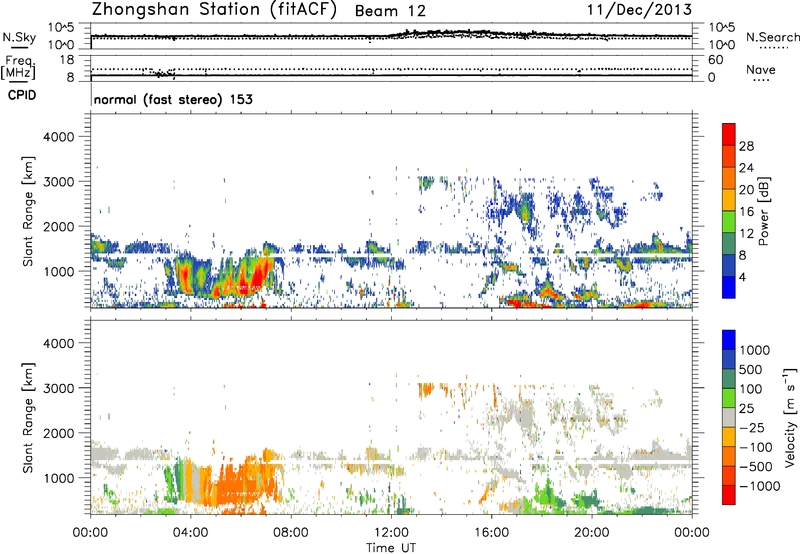Viewport: 800px width, 554px height.
Task: Click the 'Freq. [MHz]' axis label
Action: [x=18, y=68]
